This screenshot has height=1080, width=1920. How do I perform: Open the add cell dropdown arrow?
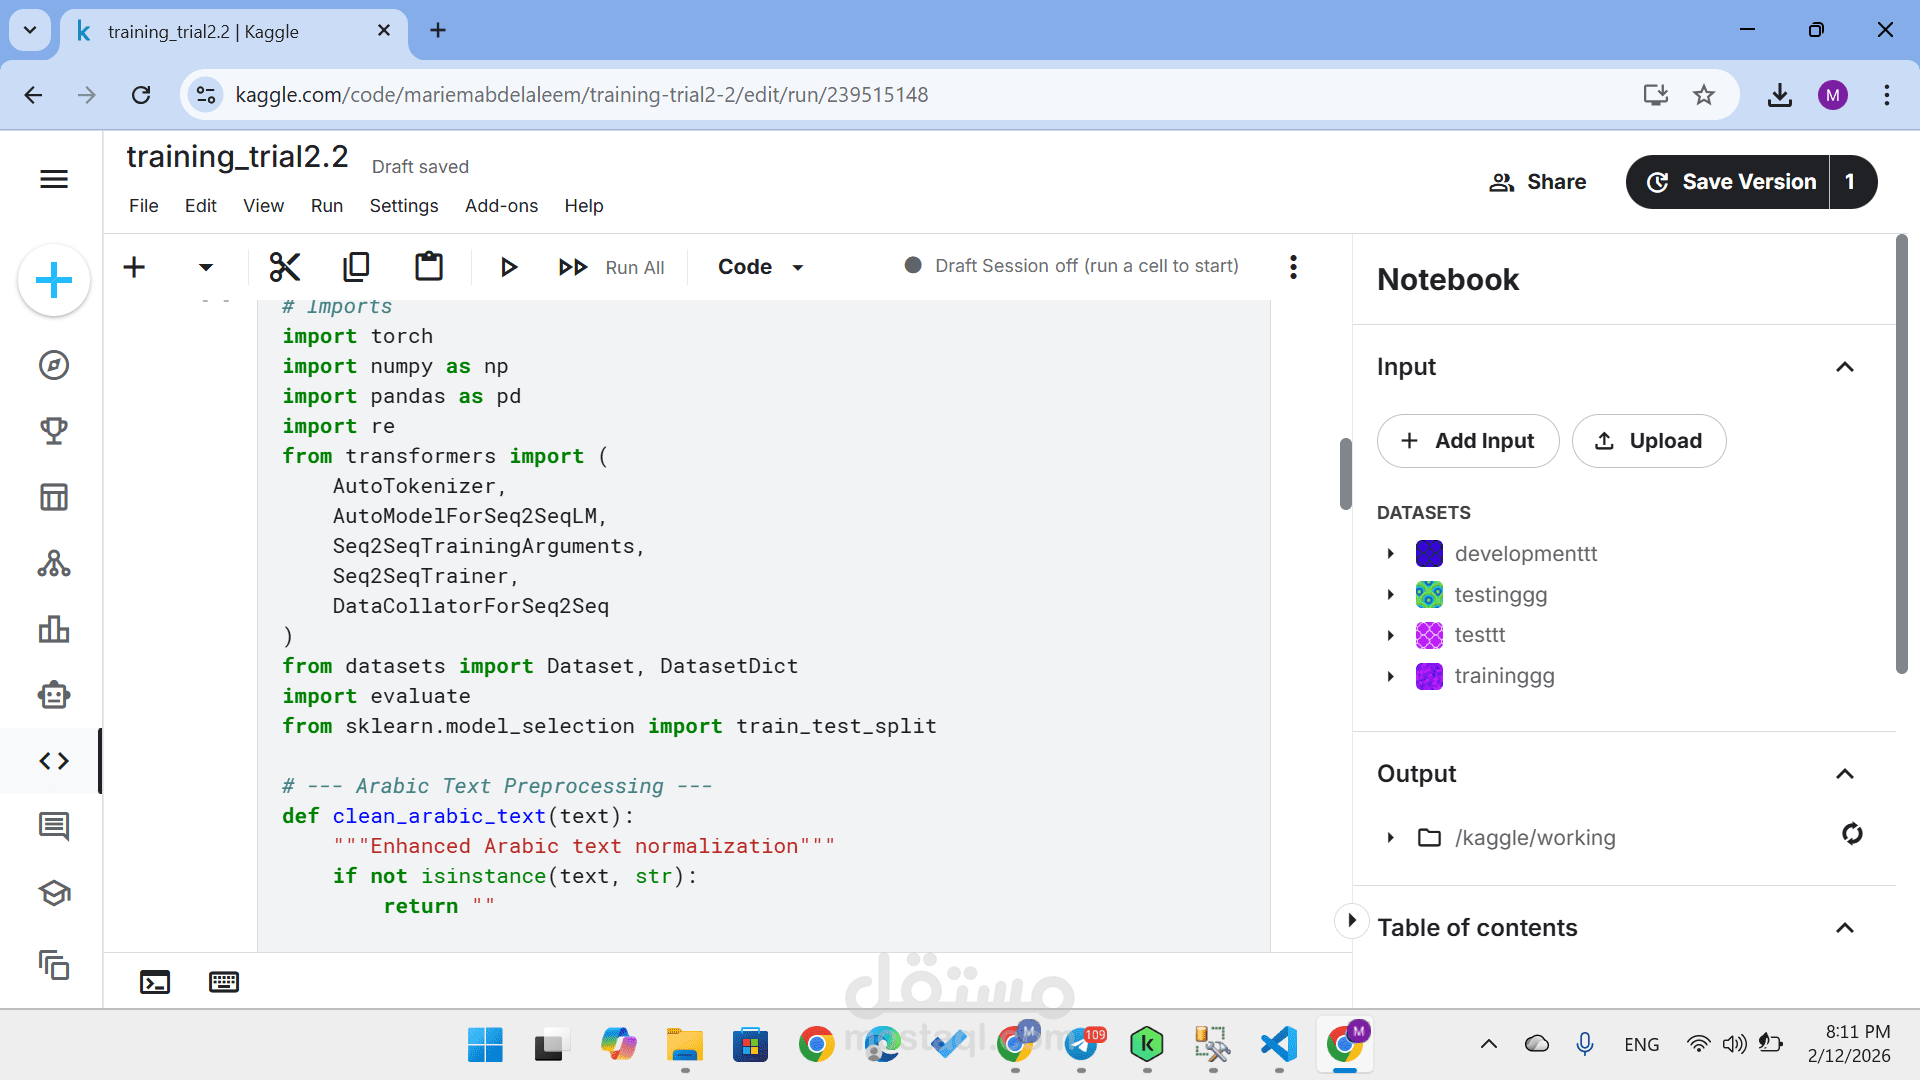pyautogui.click(x=206, y=267)
